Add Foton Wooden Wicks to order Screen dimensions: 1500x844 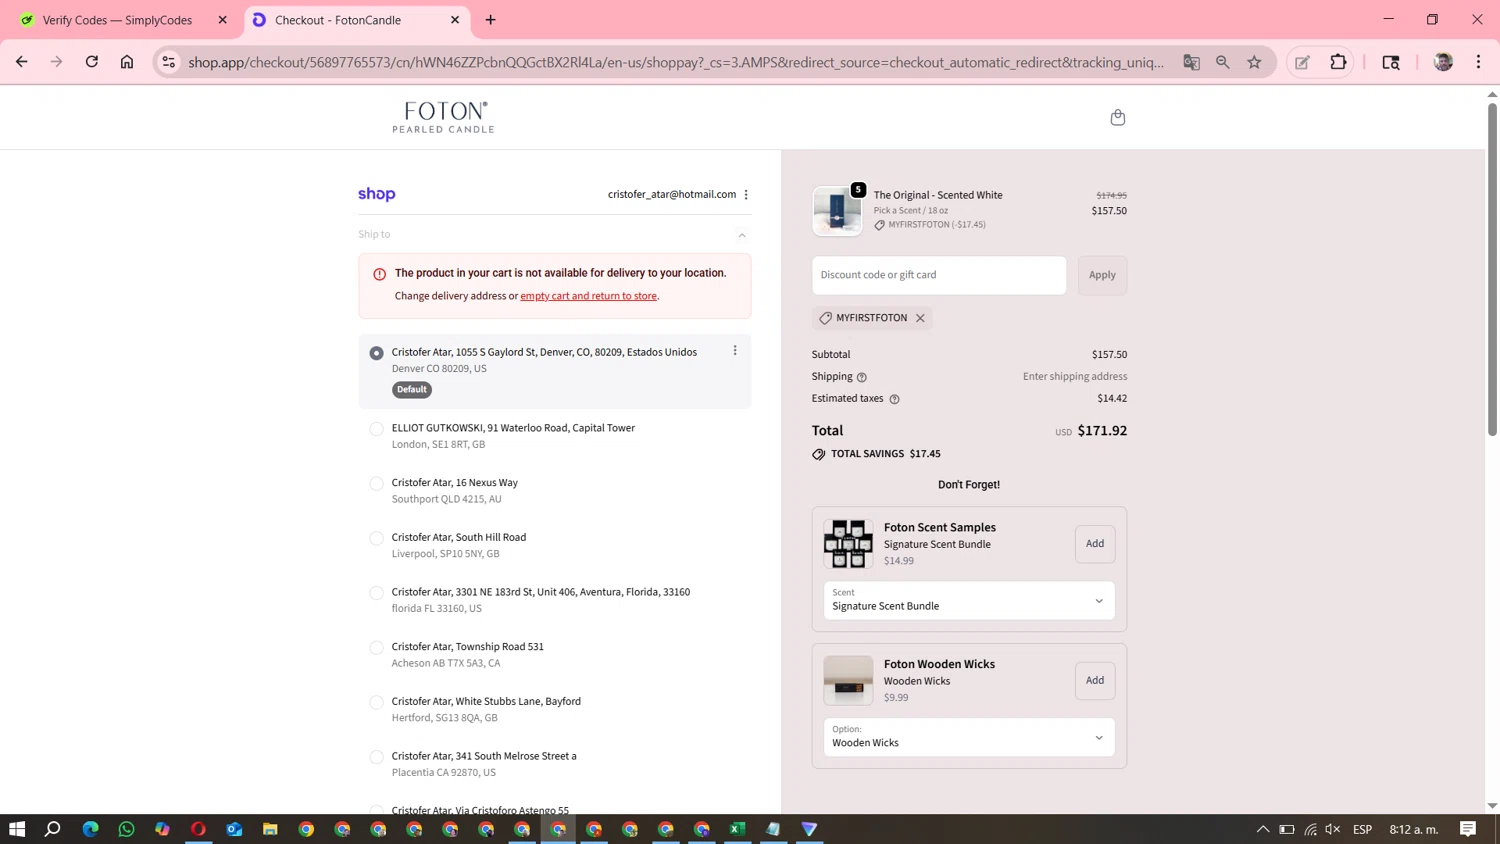pos(1095,681)
